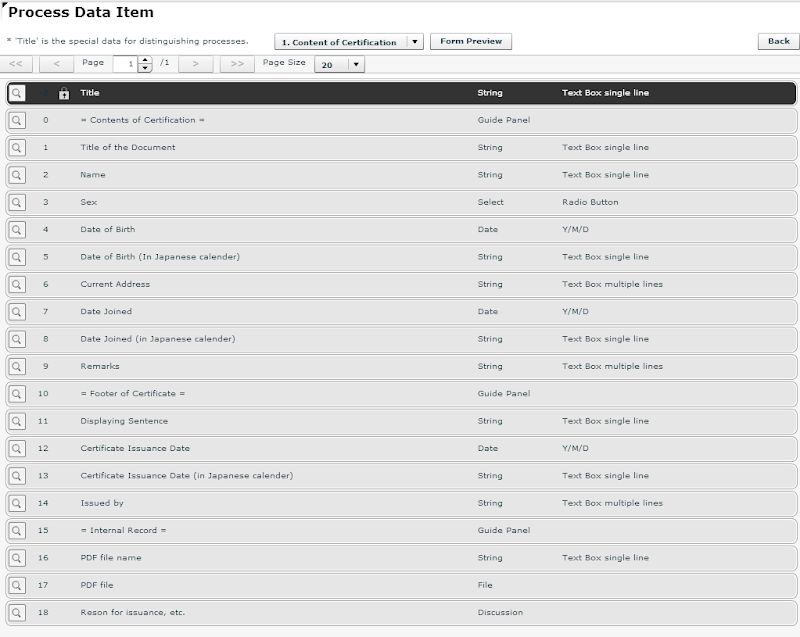
Task: Open magnifier icon for Date Joined row 7
Action: (x=17, y=312)
